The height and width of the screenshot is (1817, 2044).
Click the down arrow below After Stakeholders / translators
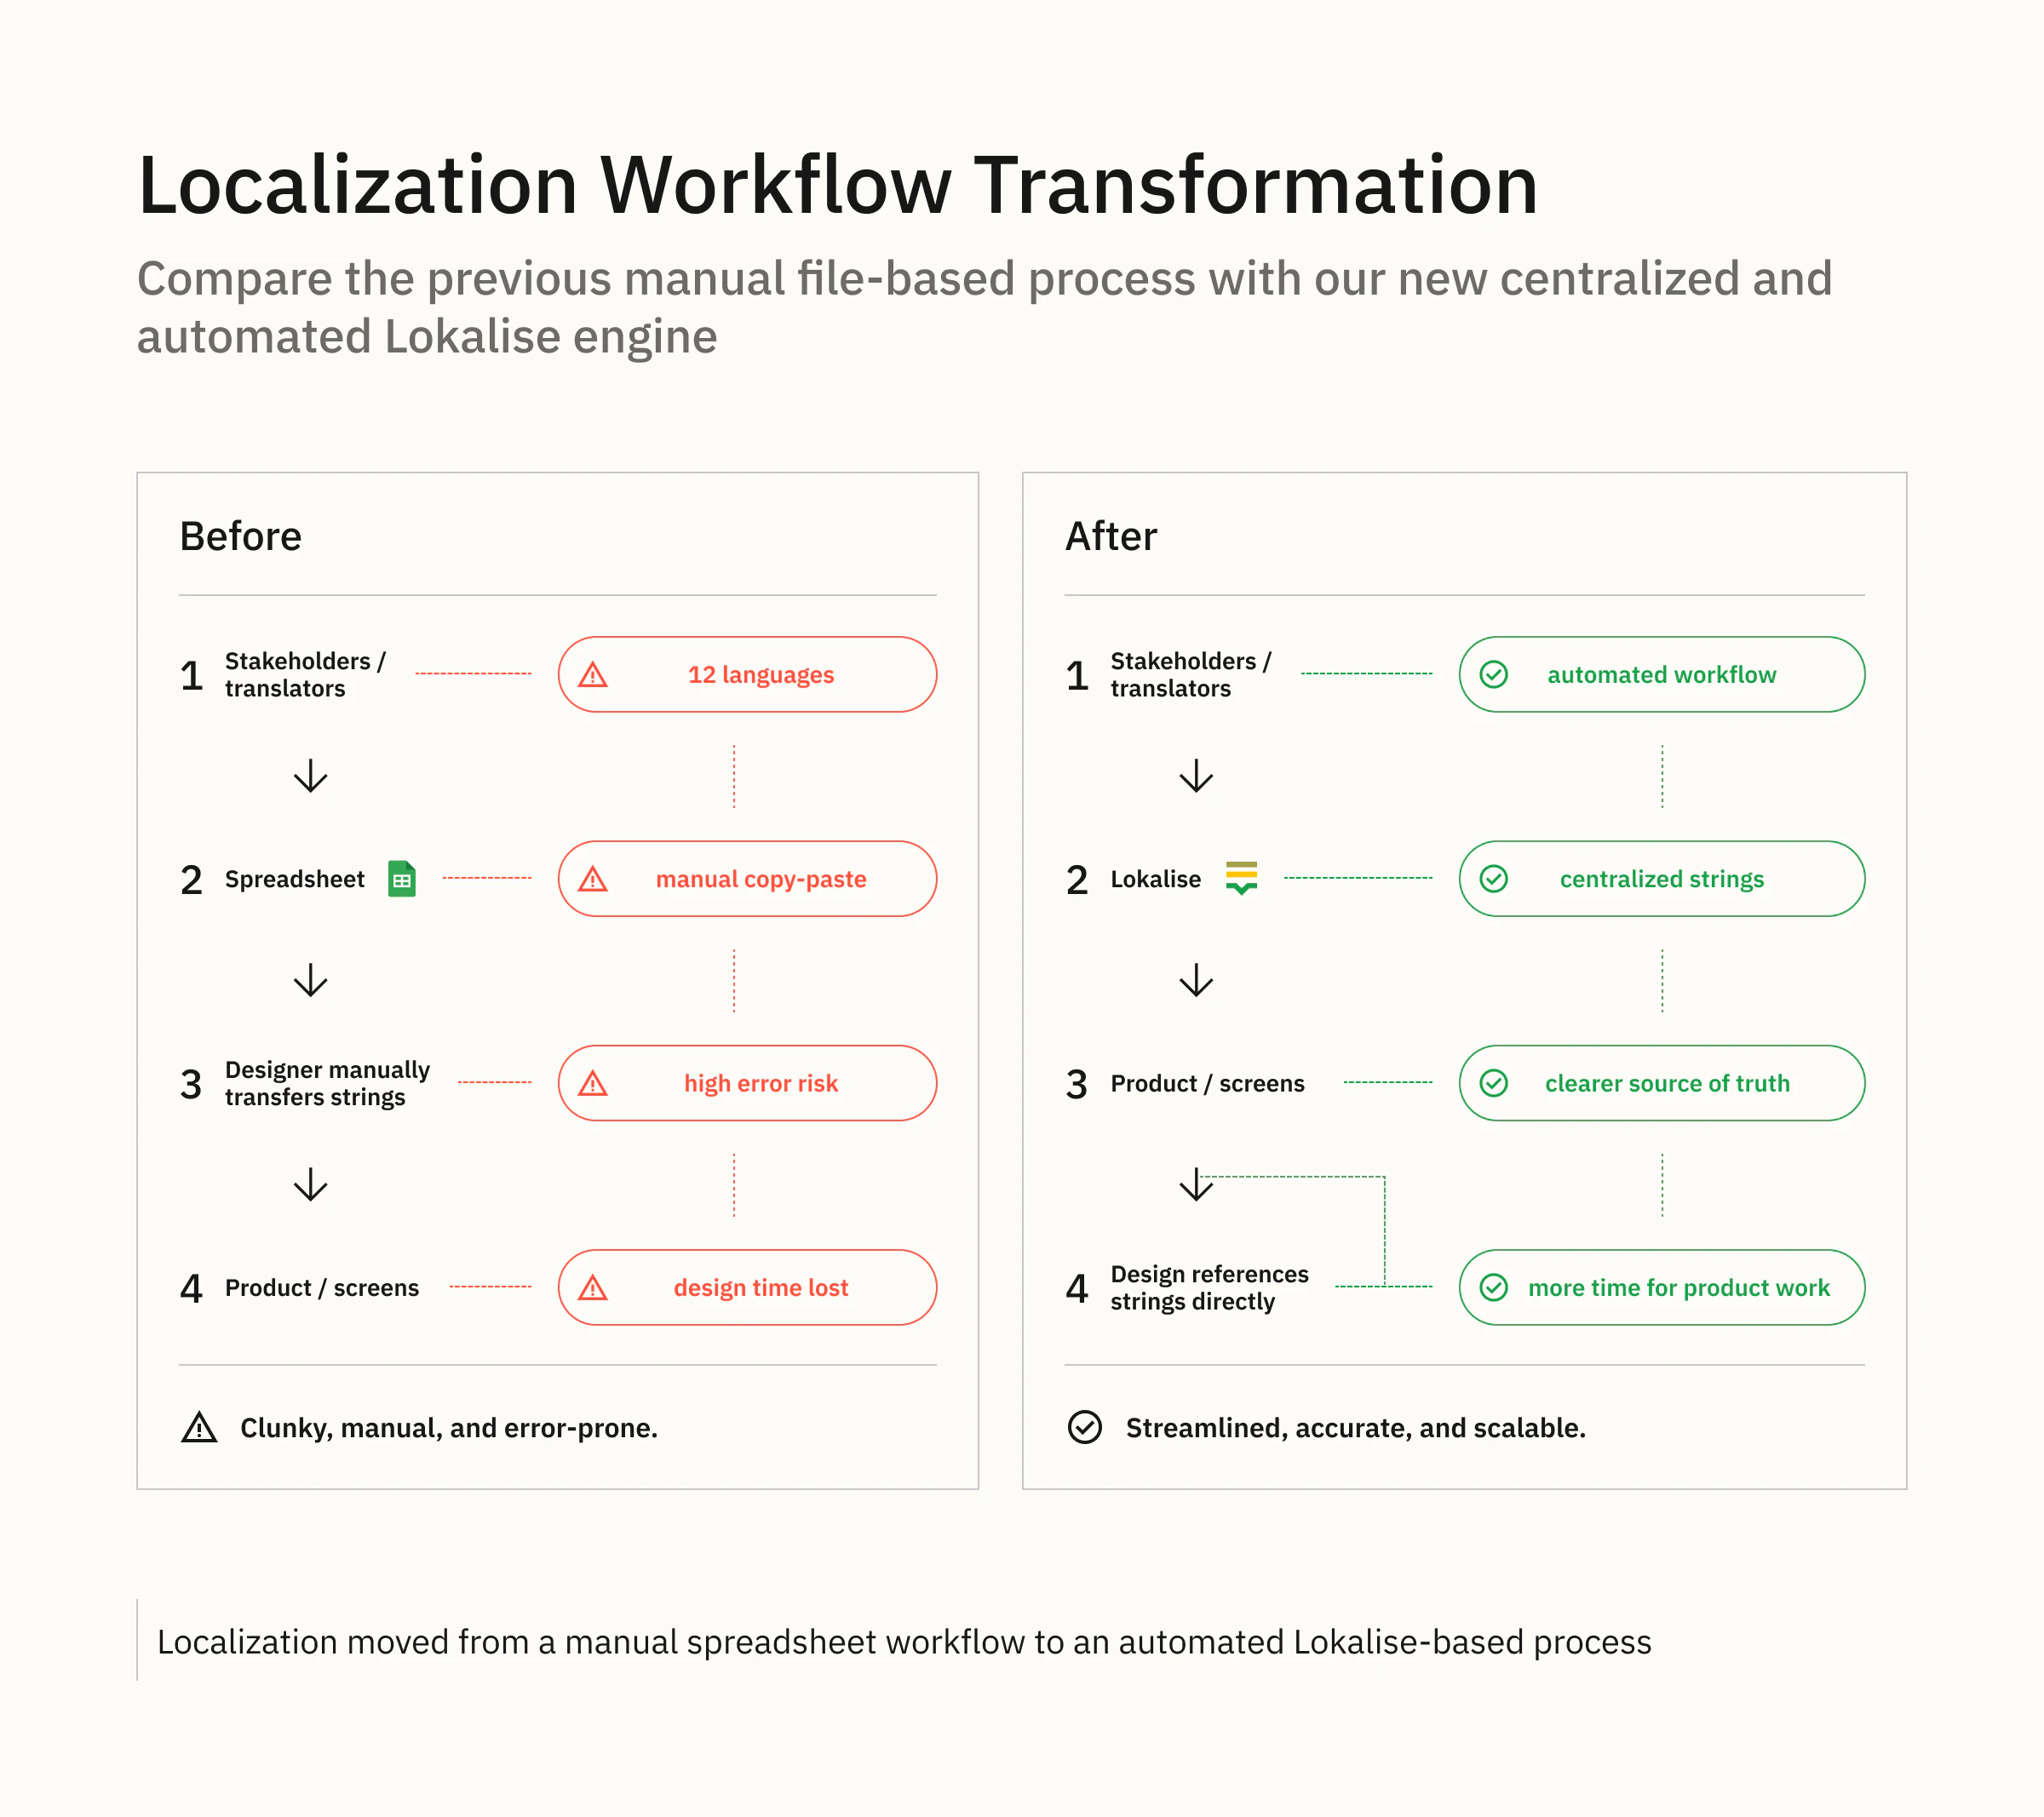coord(1196,776)
